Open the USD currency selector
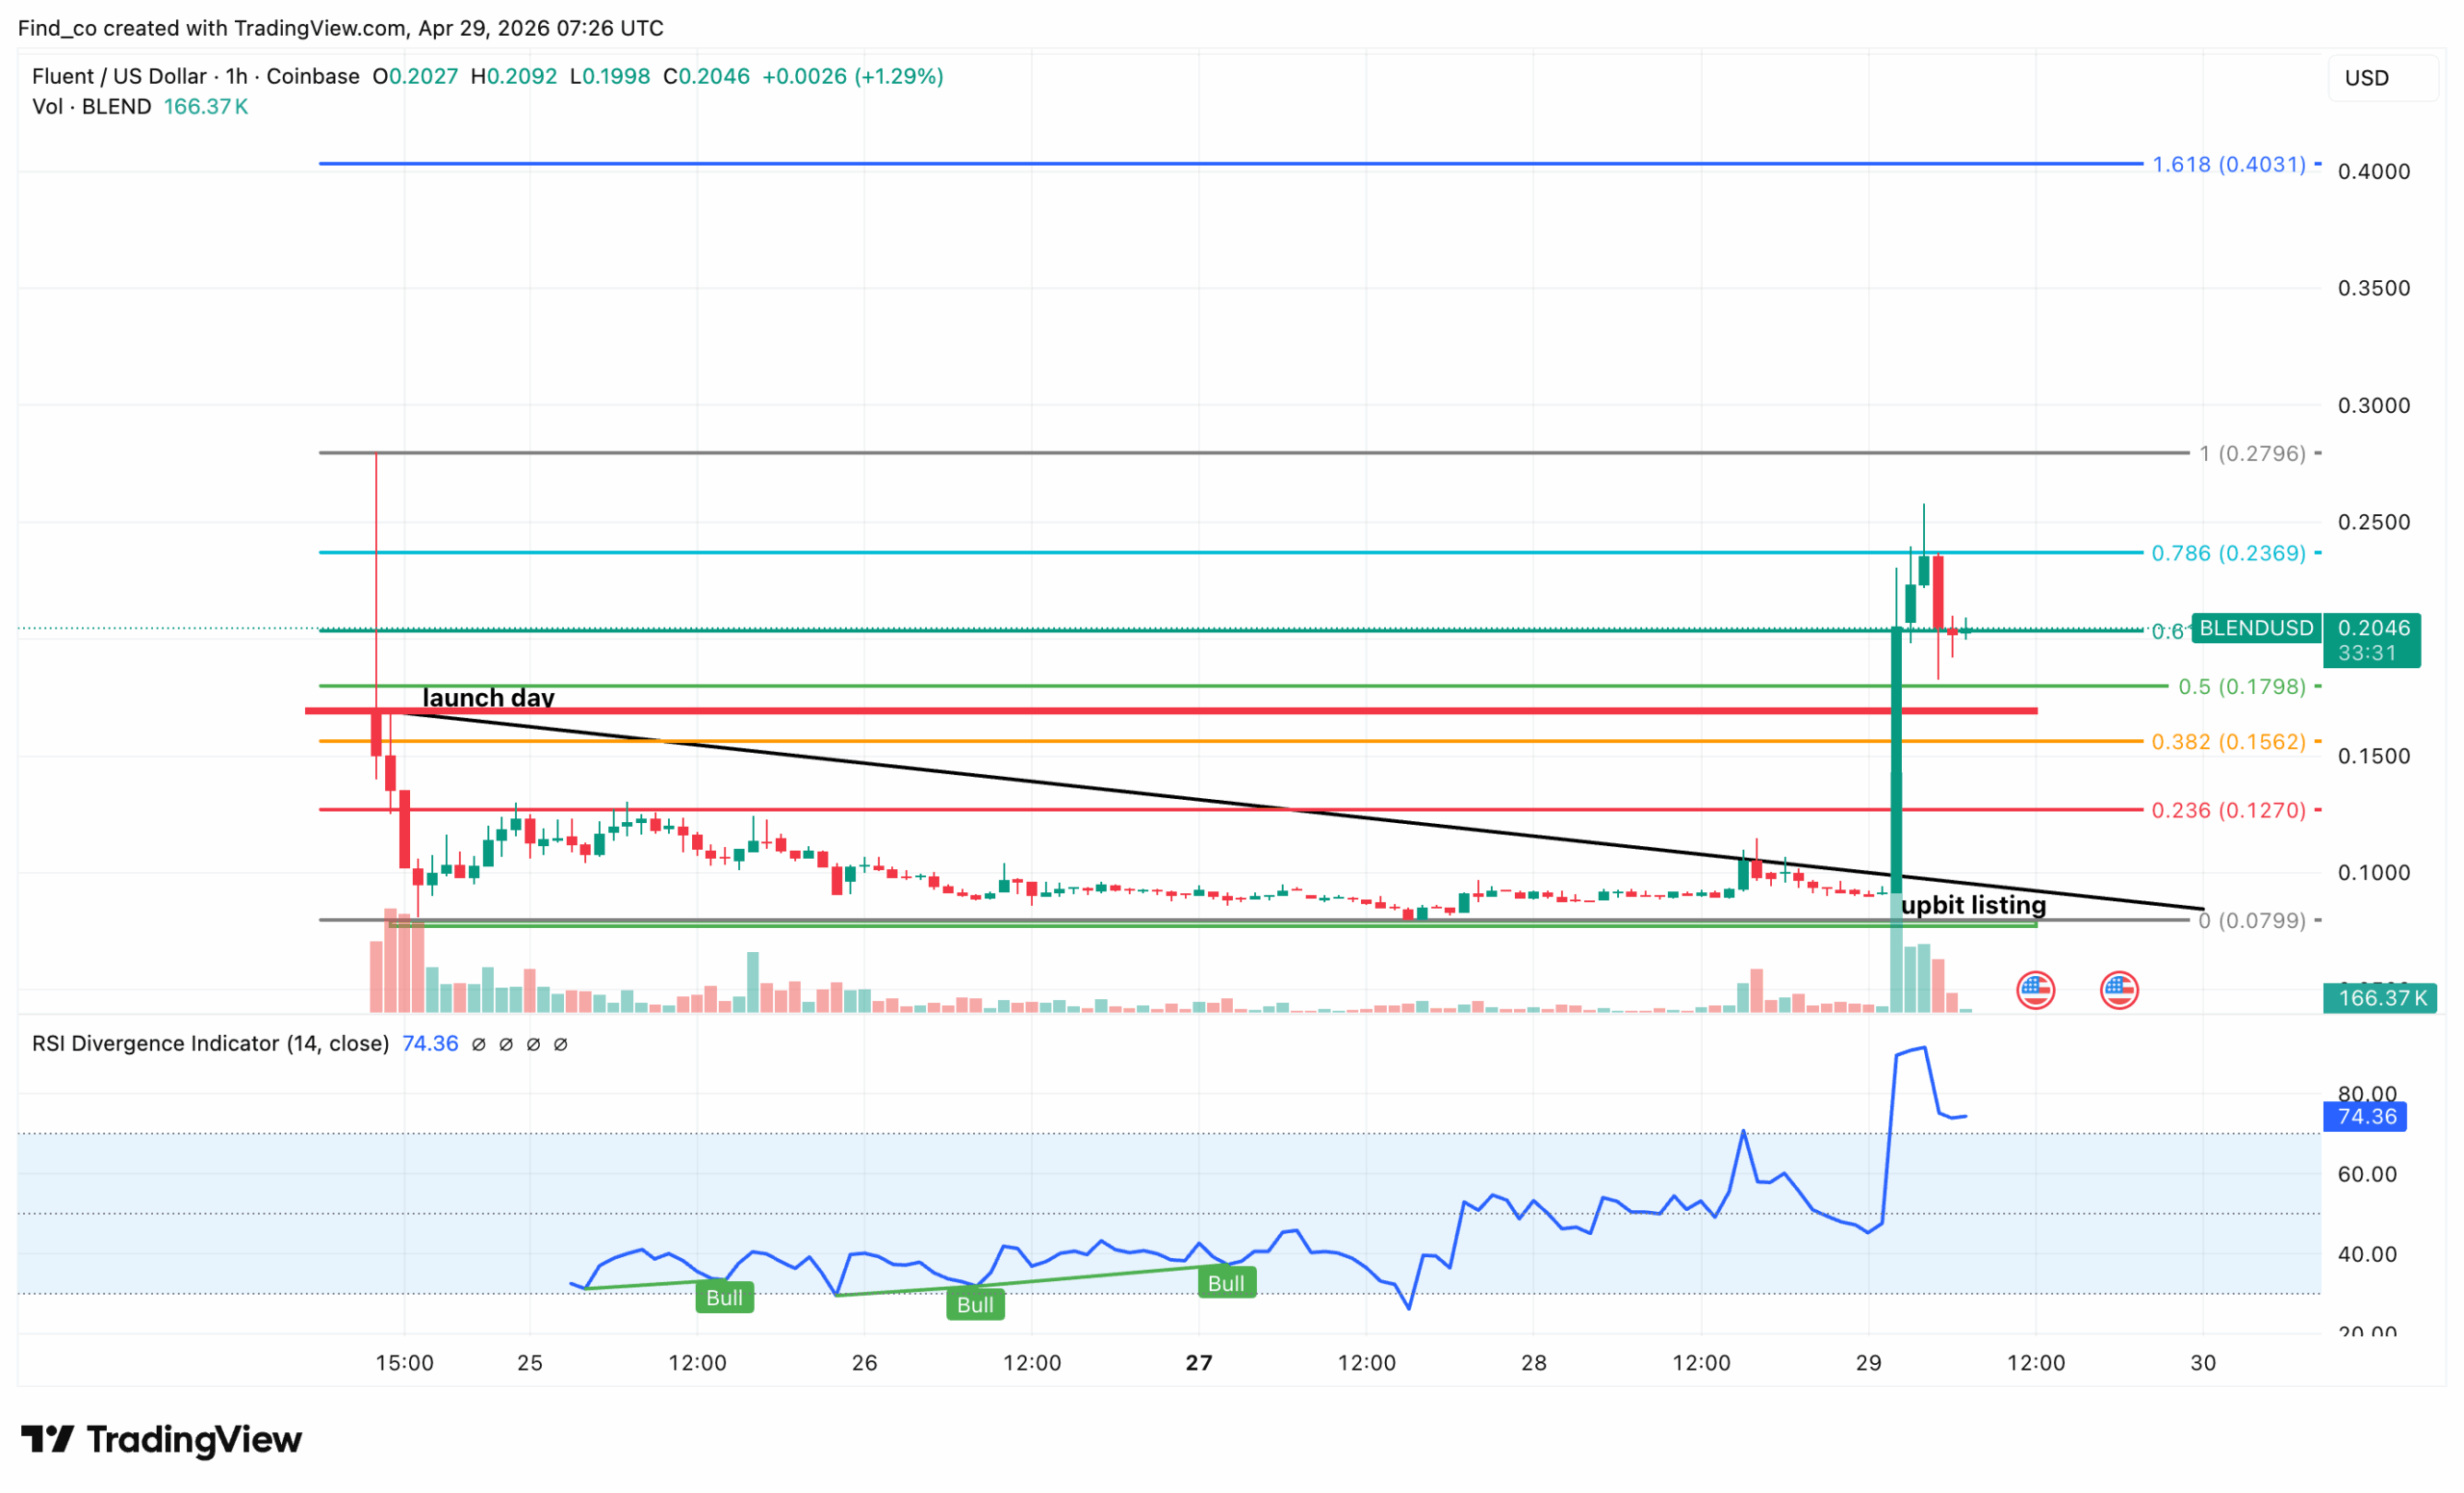Viewport: 2464px width, 1493px height. click(x=2383, y=78)
